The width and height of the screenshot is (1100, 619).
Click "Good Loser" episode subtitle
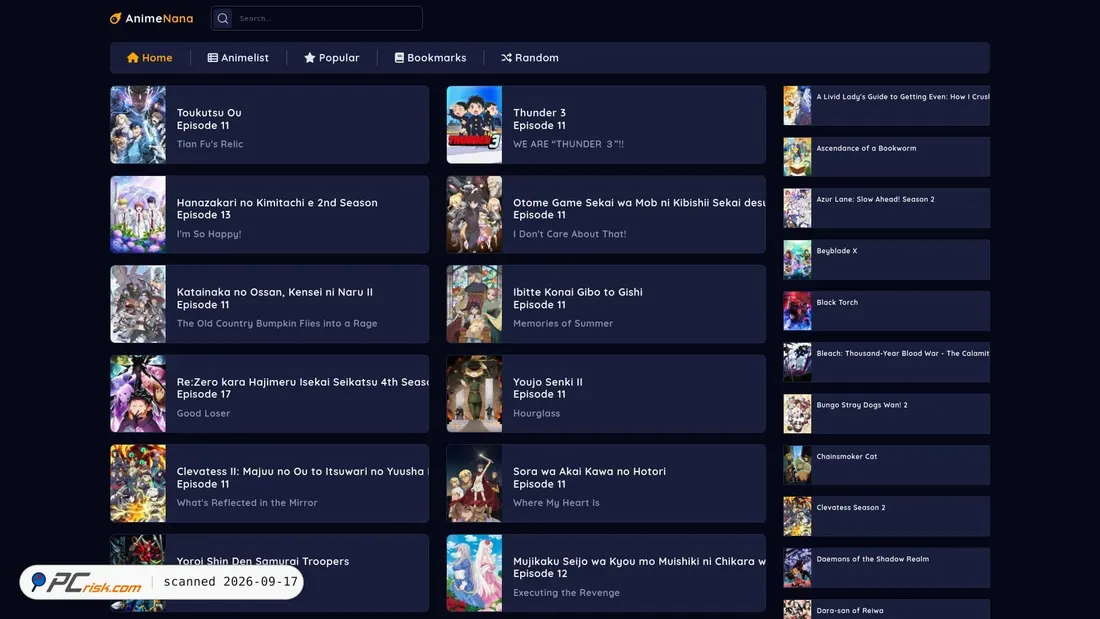coord(203,413)
